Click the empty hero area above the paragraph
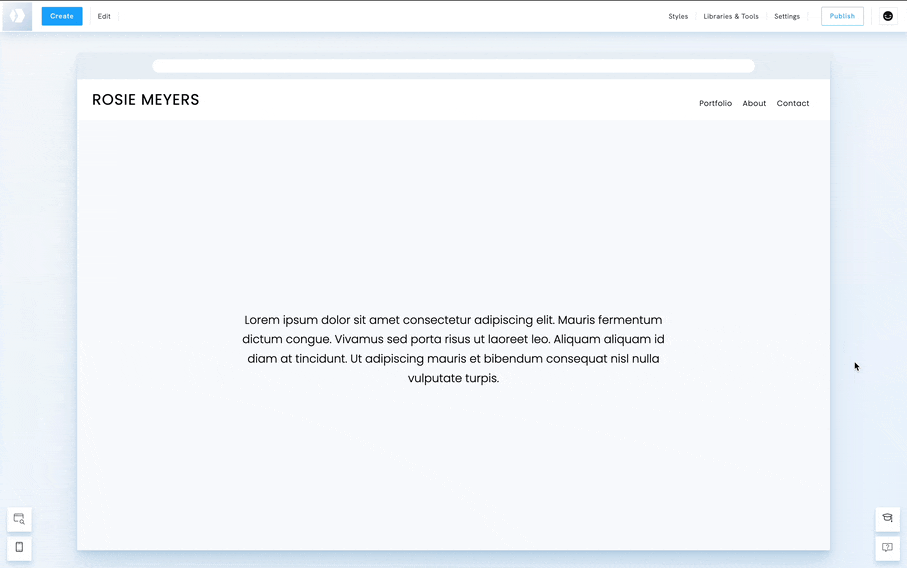 [453, 210]
